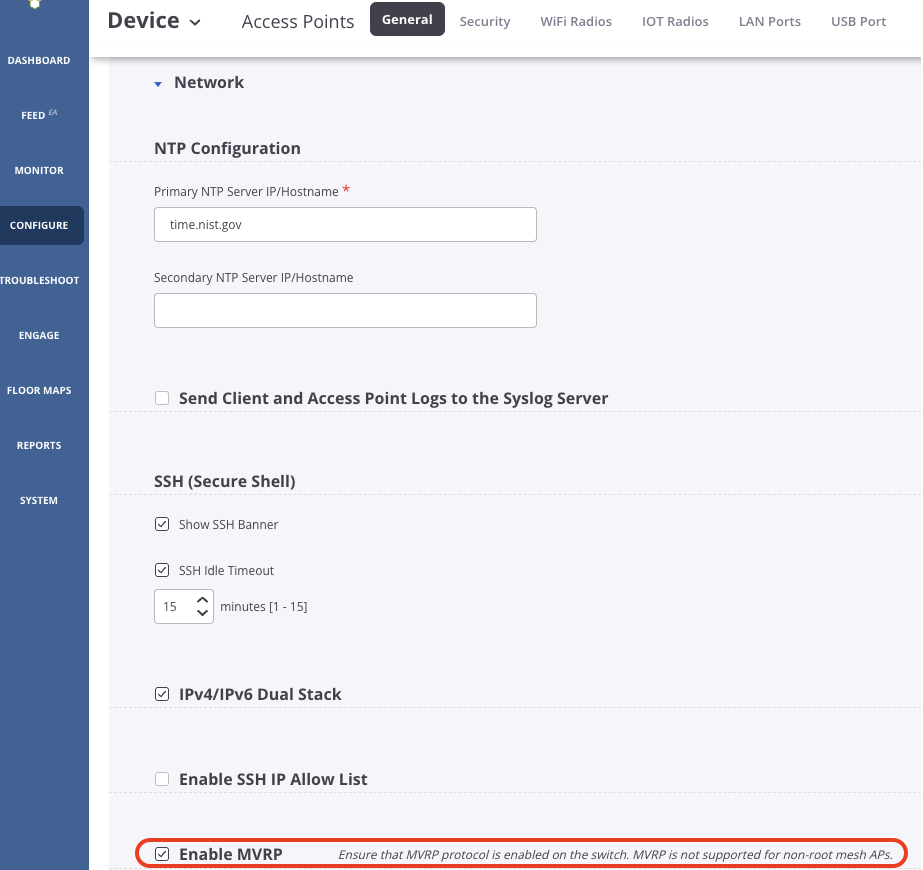Viewport: 923px width, 870px height.
Task: Disable SSH Idle Timeout
Action: click(x=162, y=570)
